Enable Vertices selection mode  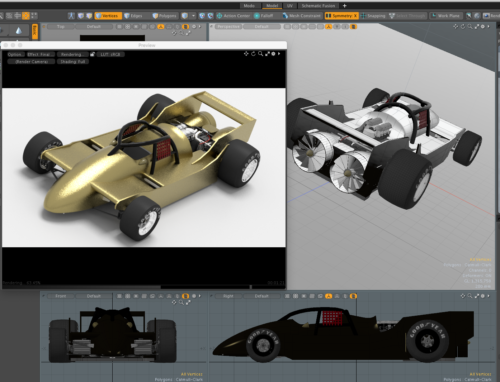coord(108,16)
